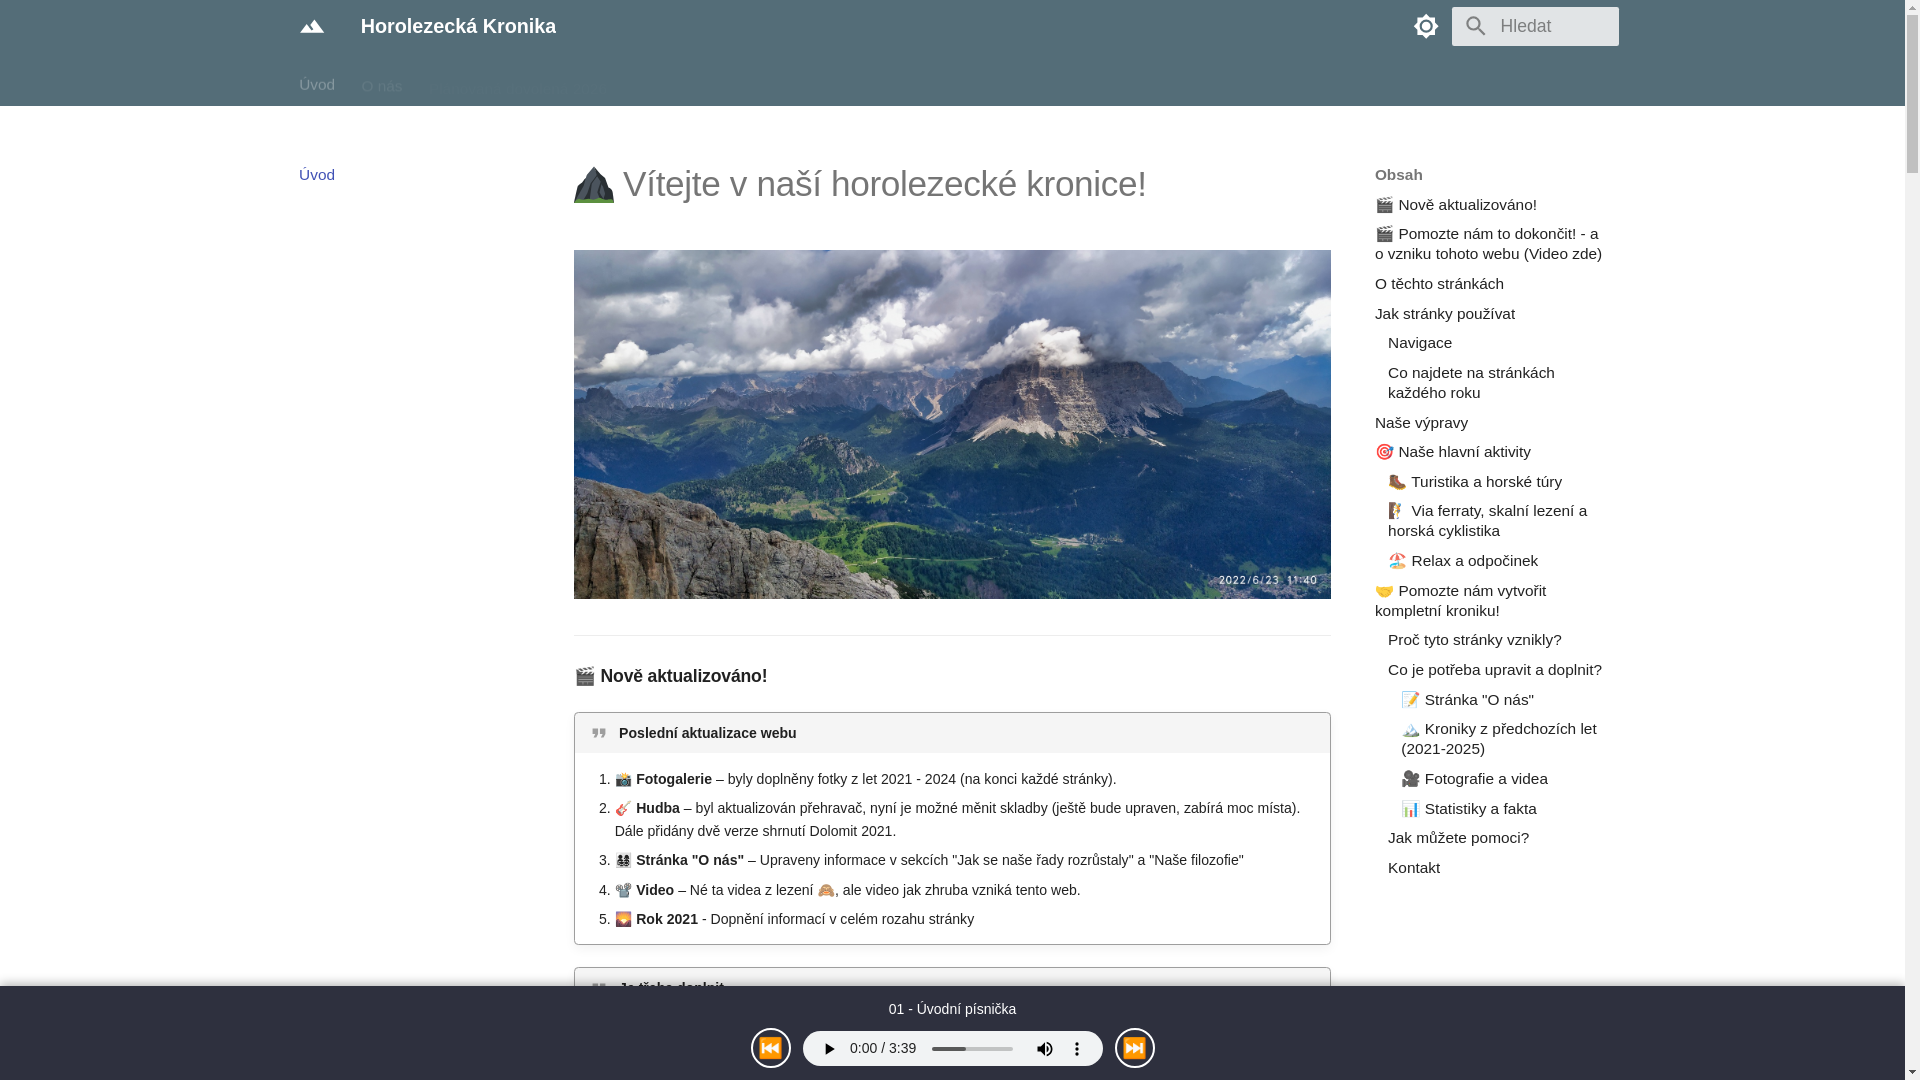Open Kroniky z předchozích let (2021-2025)
This screenshot has width=1920, height=1080.
tap(1499, 739)
